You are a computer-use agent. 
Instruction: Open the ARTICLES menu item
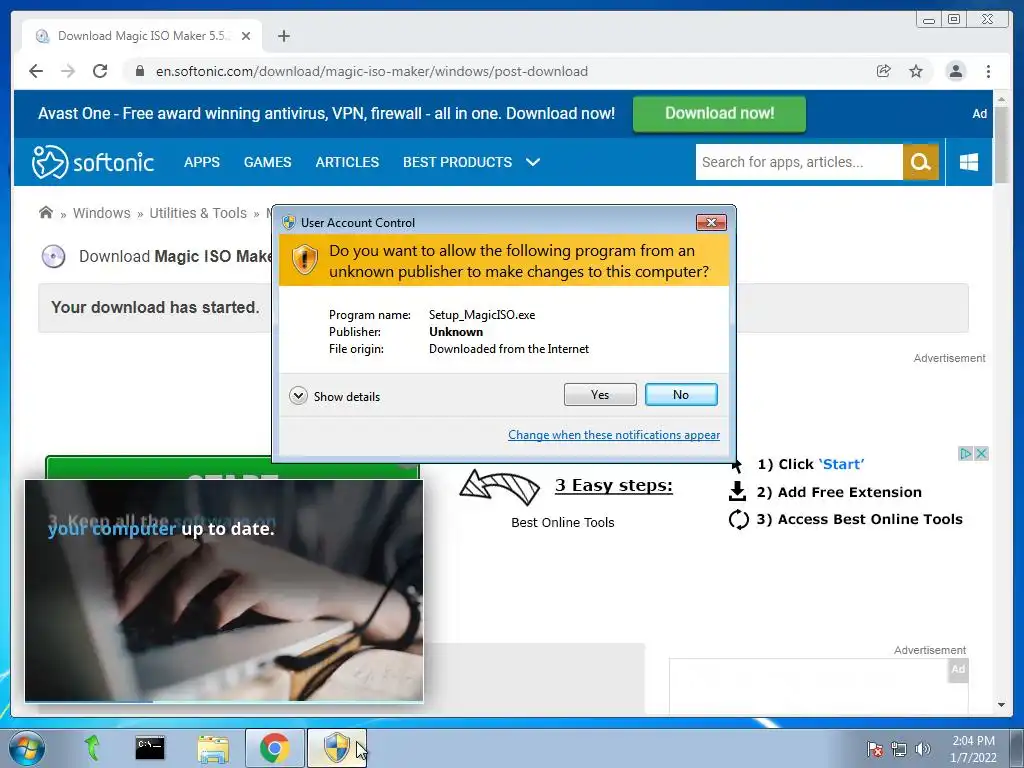[347, 162]
